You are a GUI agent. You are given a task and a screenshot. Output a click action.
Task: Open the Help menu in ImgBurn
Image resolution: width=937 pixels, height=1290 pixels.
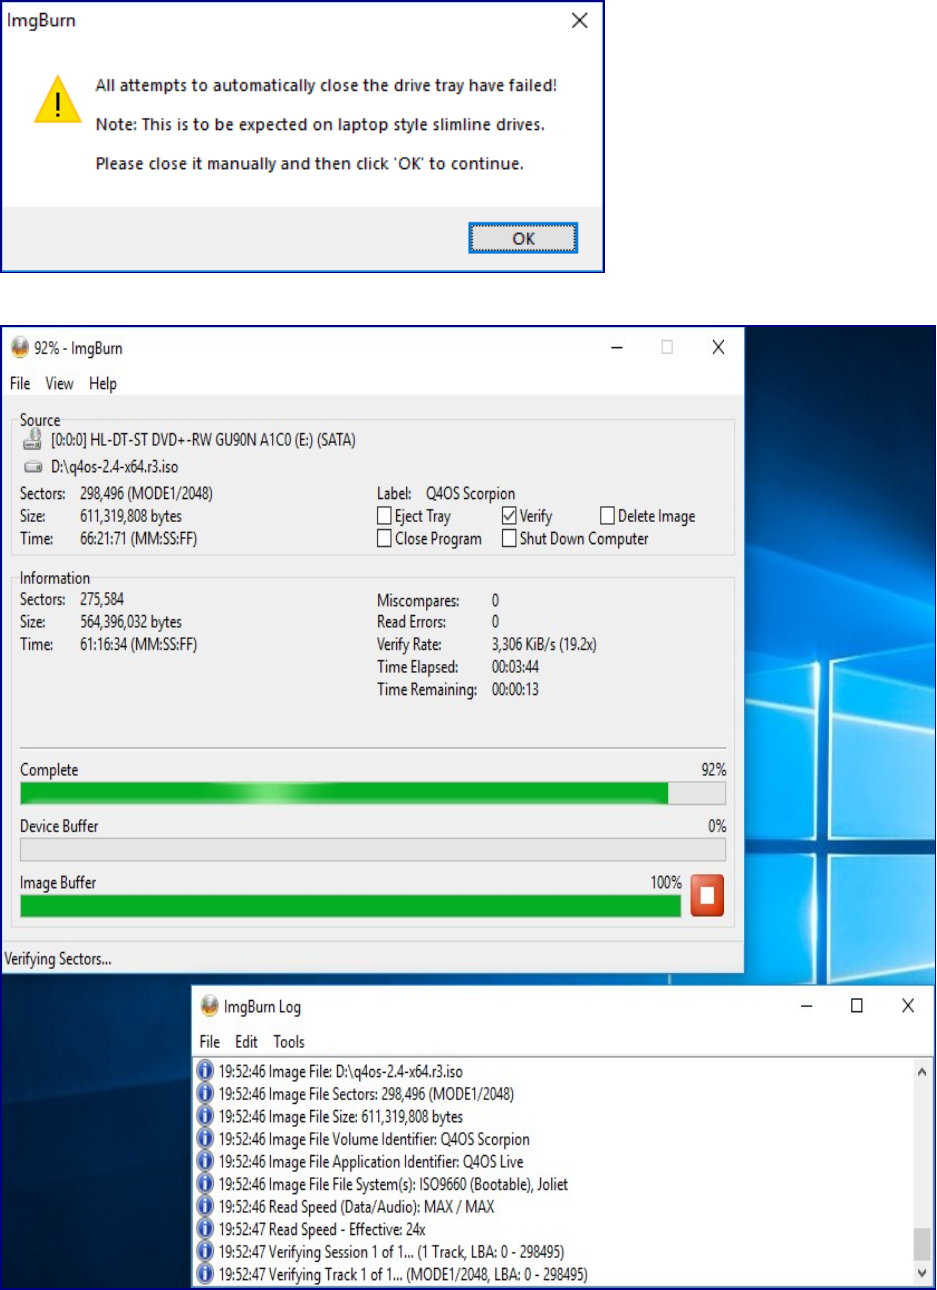[102, 383]
